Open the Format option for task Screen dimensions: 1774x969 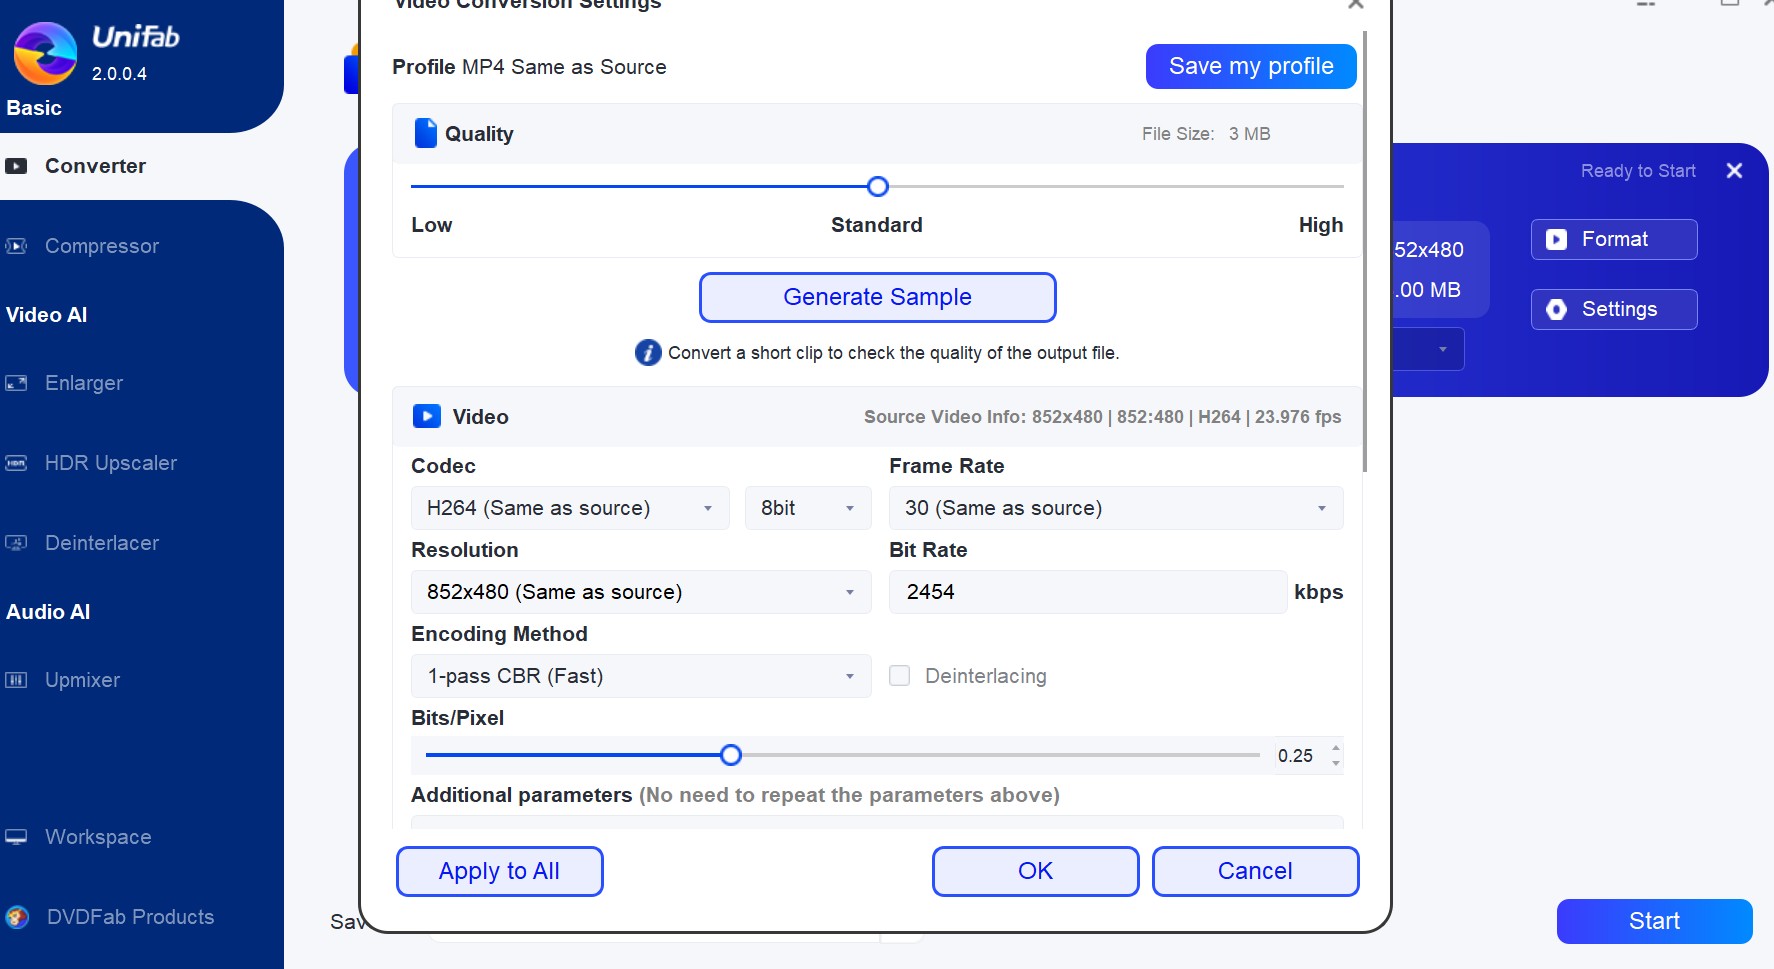pos(1613,240)
